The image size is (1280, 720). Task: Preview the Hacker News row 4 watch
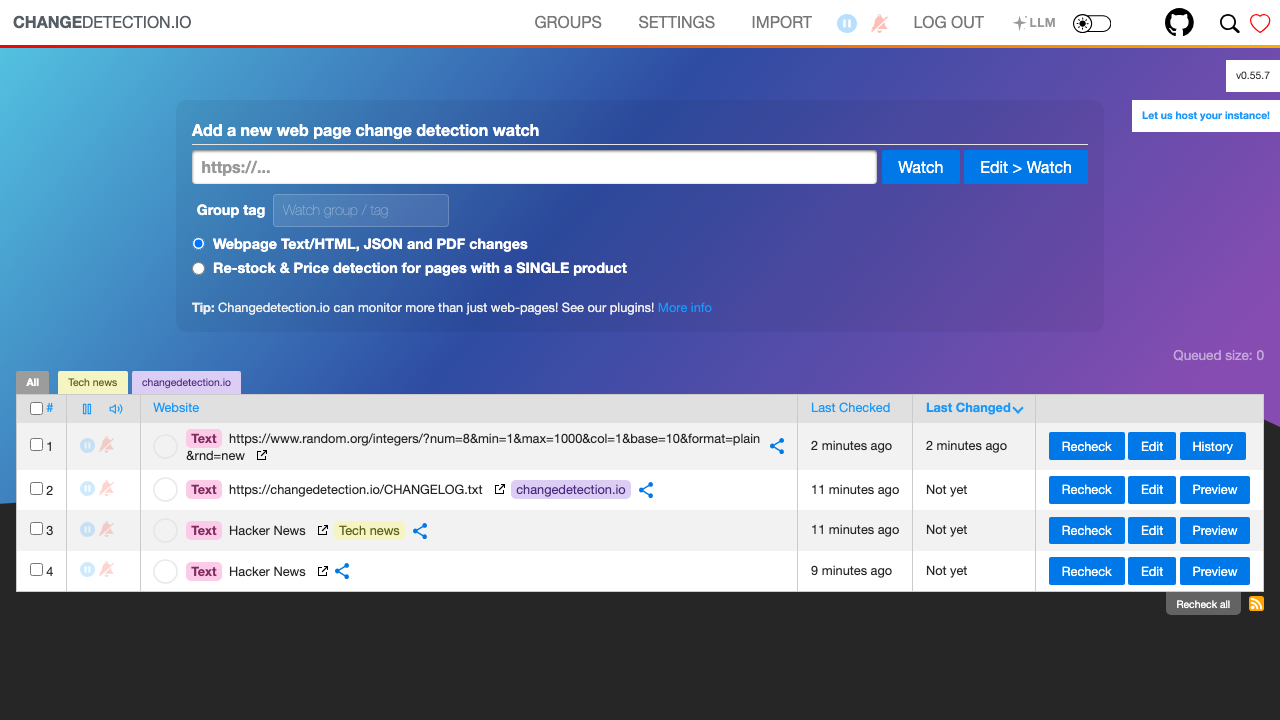tap(1215, 571)
